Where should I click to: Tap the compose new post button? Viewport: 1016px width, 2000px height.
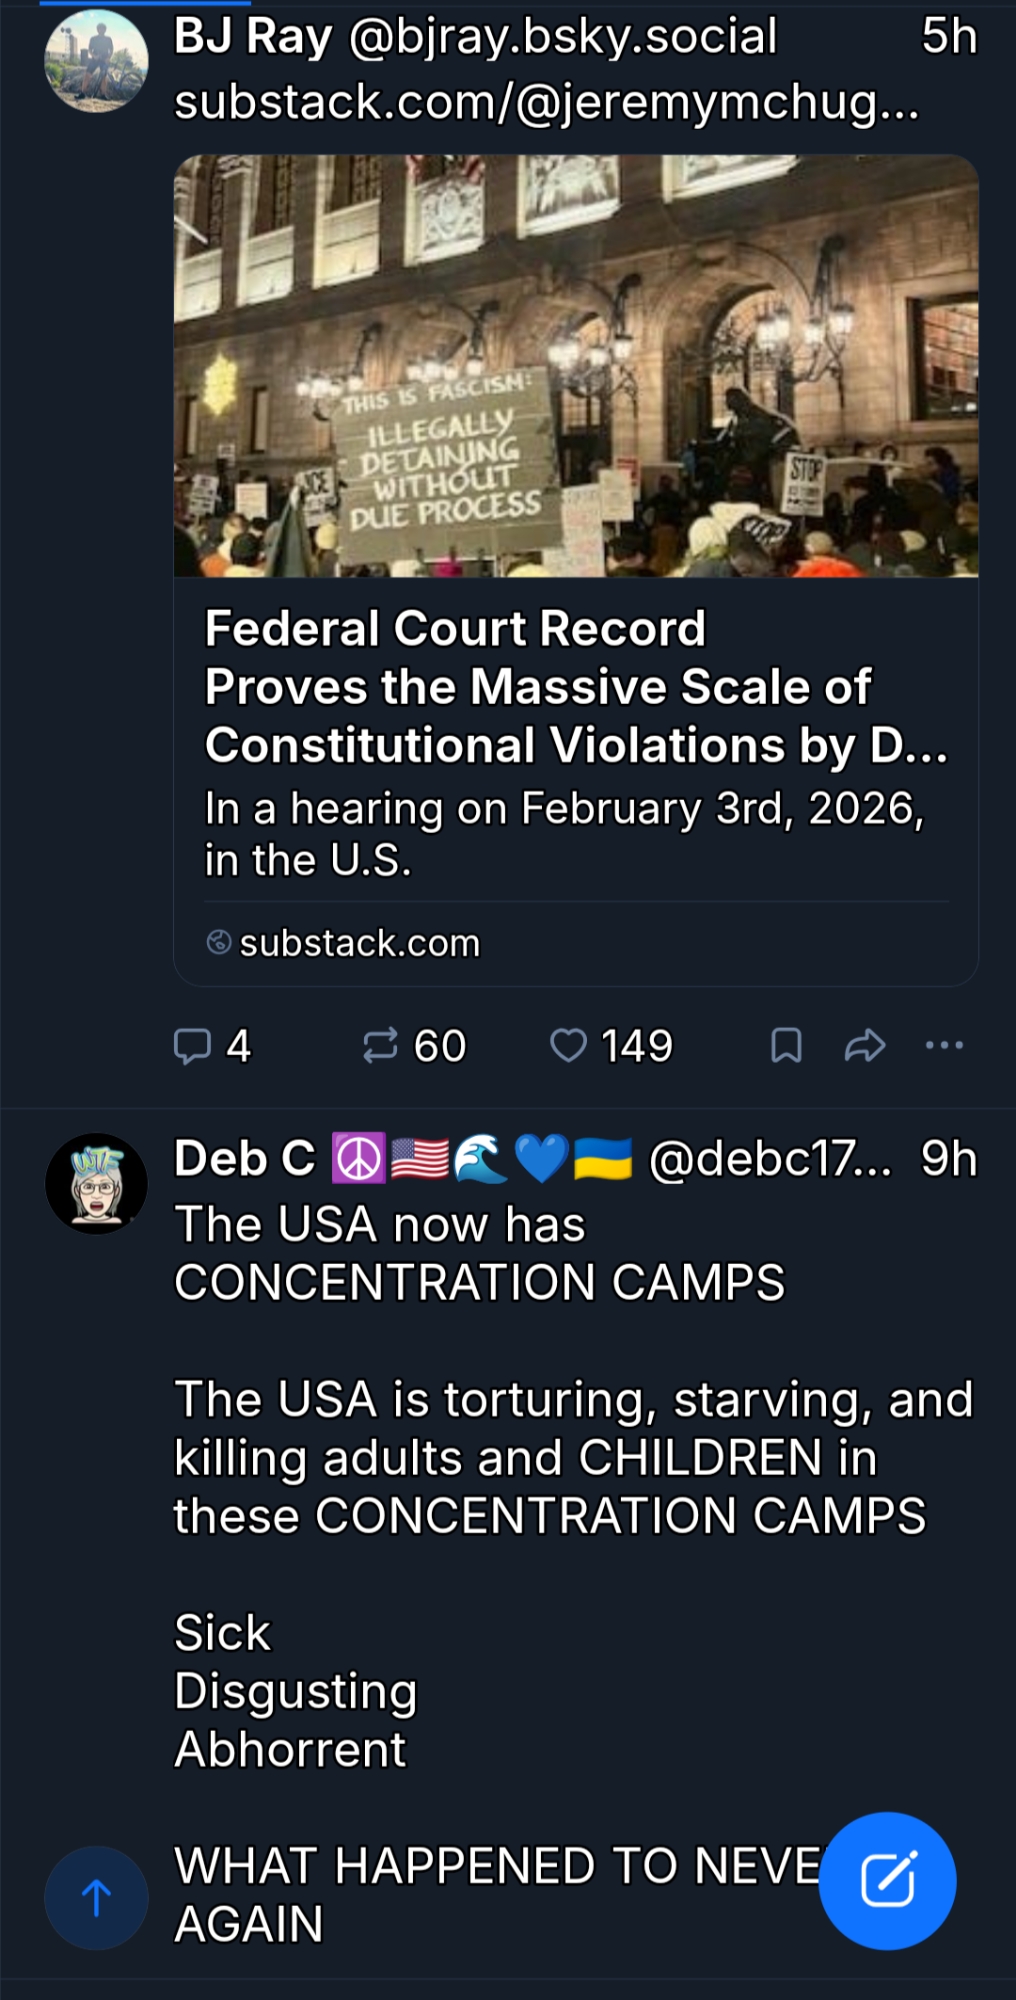coord(887,1881)
